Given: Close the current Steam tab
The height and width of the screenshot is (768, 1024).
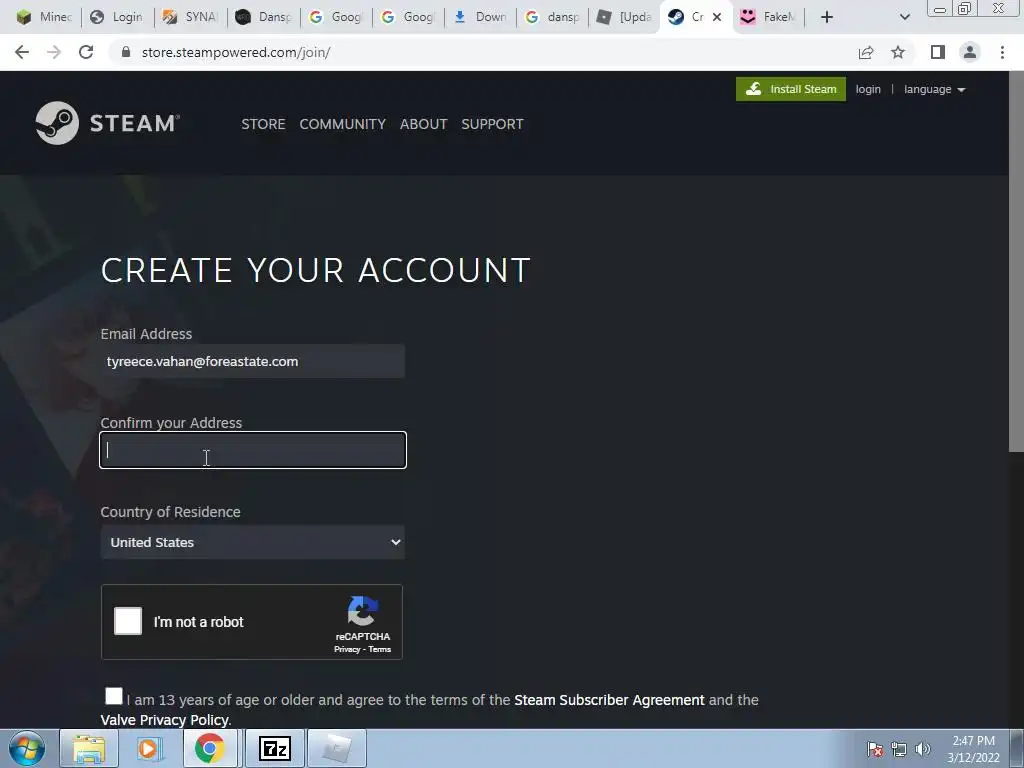Looking at the screenshot, I should 716,17.
